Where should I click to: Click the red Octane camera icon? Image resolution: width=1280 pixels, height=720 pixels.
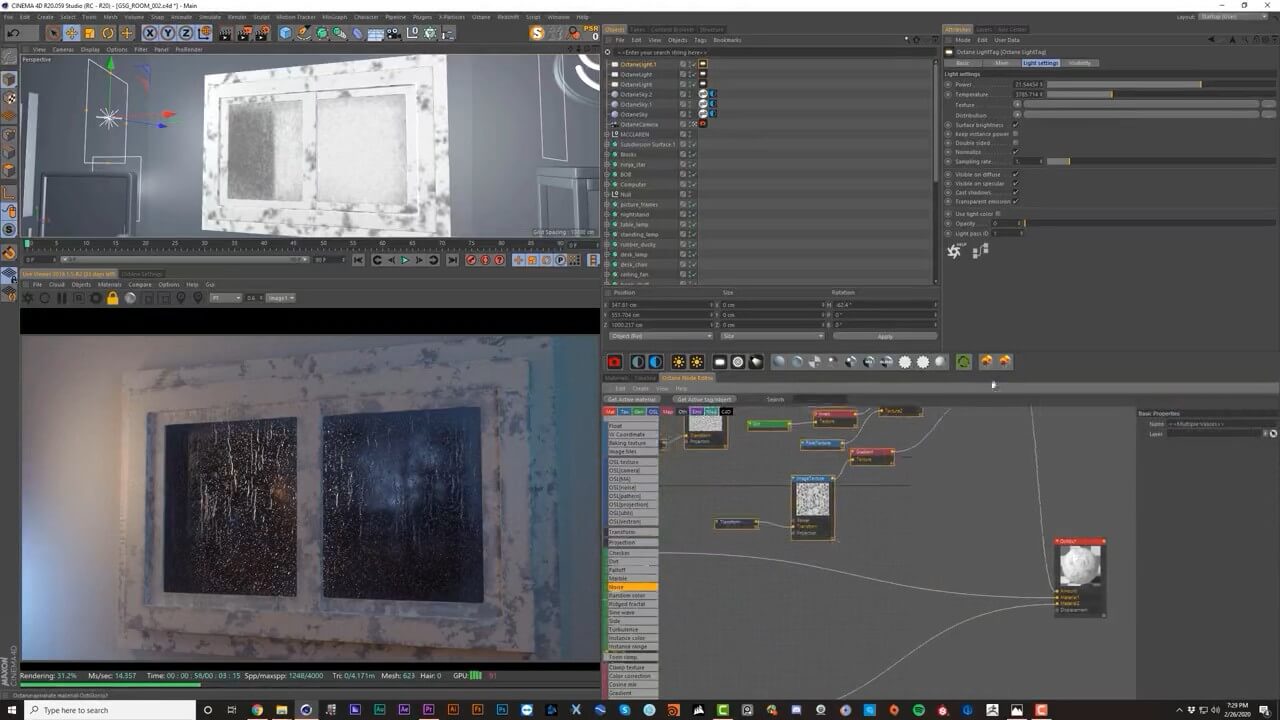(x=614, y=362)
